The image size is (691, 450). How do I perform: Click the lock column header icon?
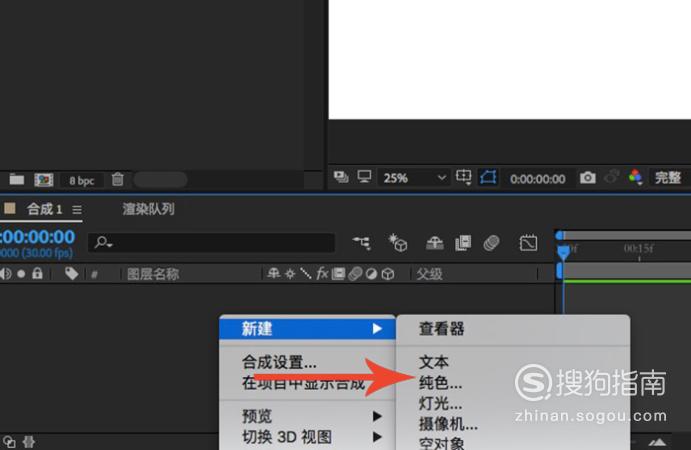coord(37,273)
